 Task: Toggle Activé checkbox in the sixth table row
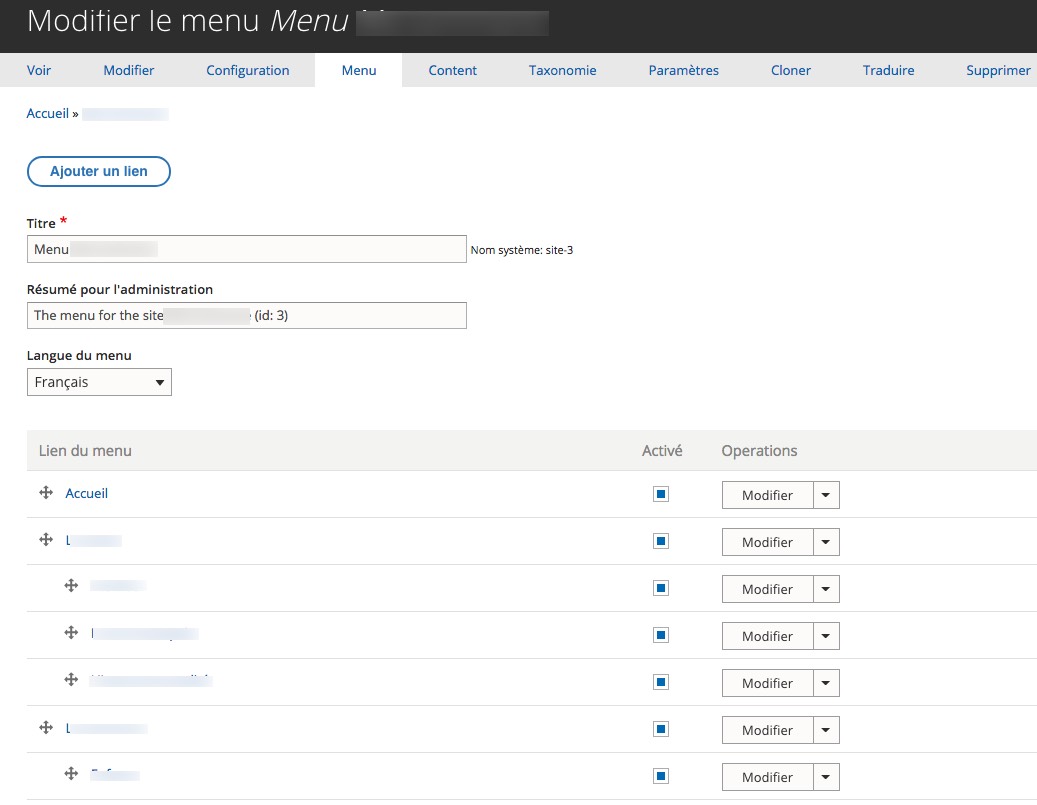point(661,729)
